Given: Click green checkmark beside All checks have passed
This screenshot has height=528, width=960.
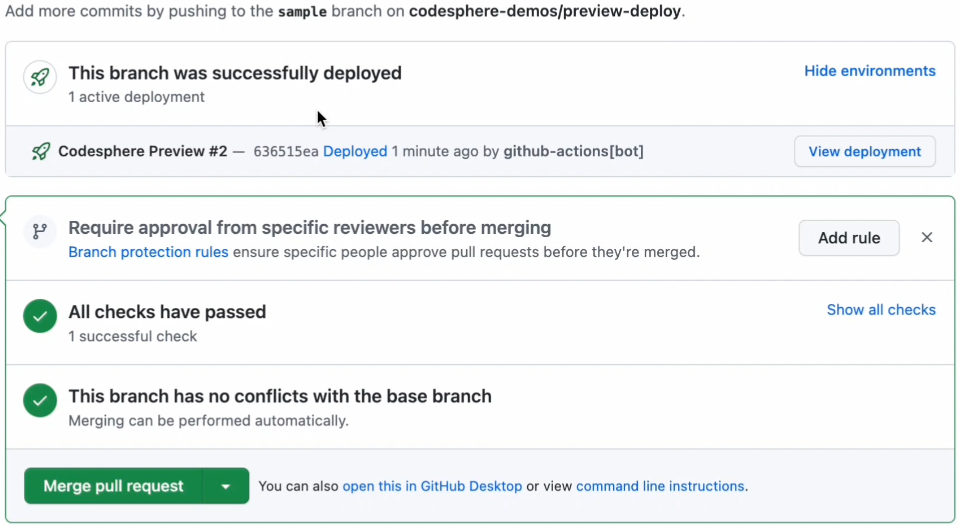Looking at the screenshot, I should (x=40, y=317).
